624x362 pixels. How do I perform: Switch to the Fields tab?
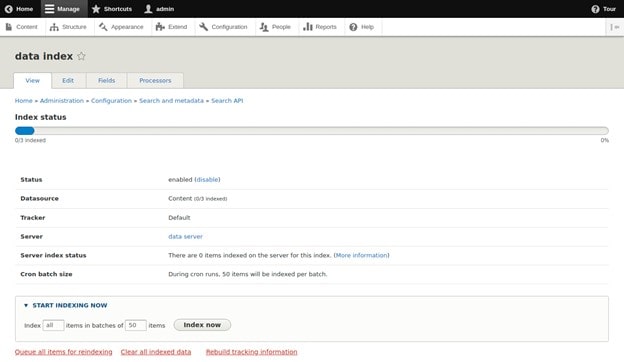pos(107,80)
